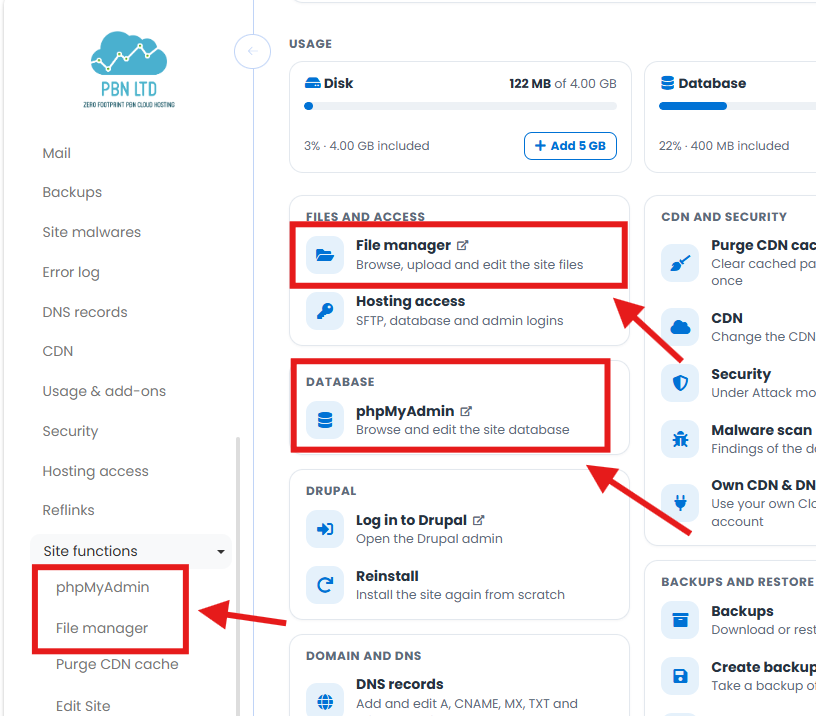The image size is (816, 716).
Task: Select CDN in the sidebar menu
Action: [x=58, y=351]
